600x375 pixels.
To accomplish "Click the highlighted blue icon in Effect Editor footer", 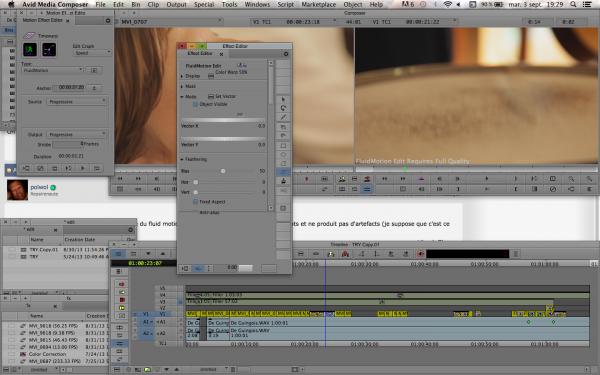I will [198, 269].
